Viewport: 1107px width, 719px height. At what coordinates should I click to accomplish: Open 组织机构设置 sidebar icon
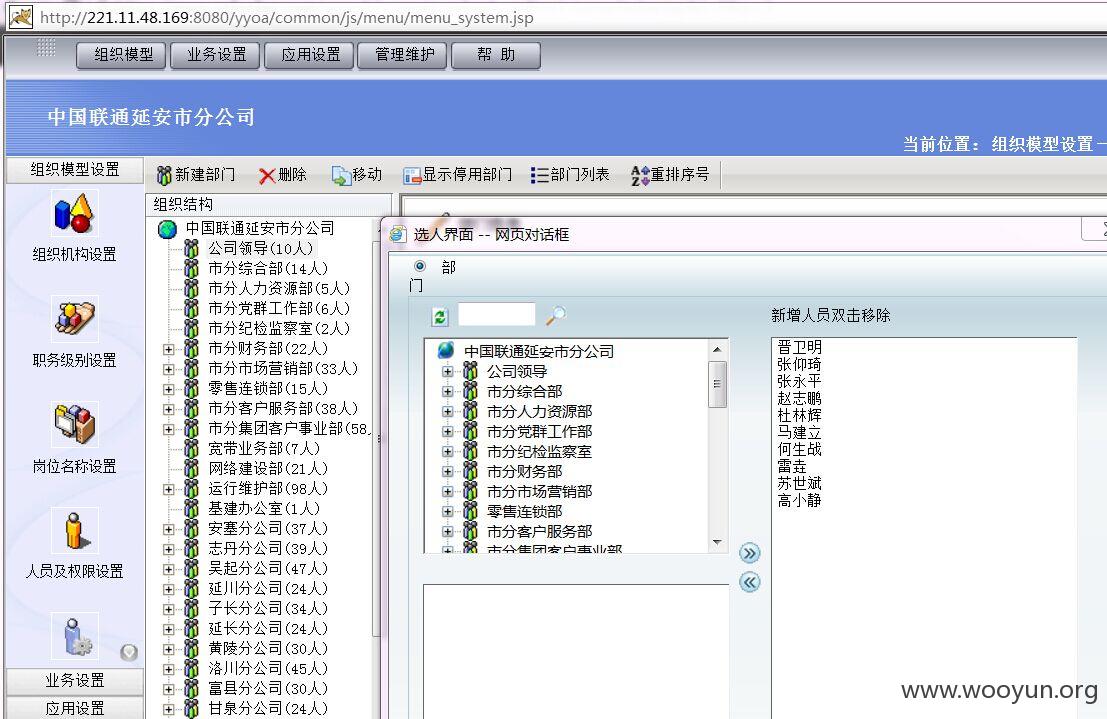pos(73,214)
